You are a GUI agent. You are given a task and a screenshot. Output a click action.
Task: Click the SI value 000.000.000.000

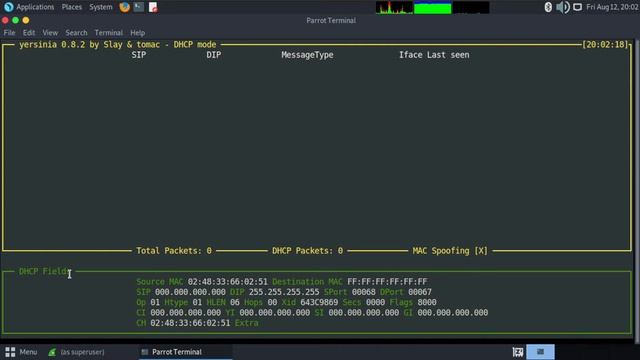(x=364, y=313)
